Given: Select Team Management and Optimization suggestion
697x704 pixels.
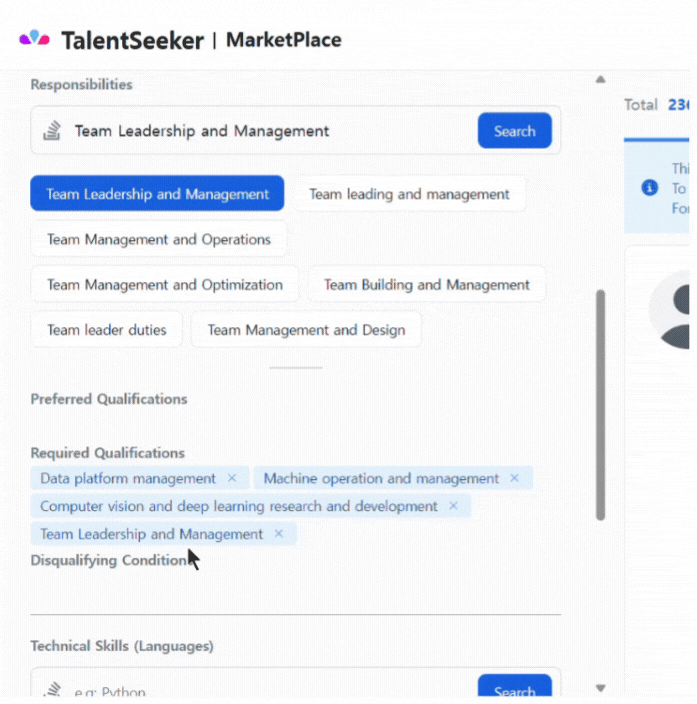Looking at the screenshot, I should point(165,285).
